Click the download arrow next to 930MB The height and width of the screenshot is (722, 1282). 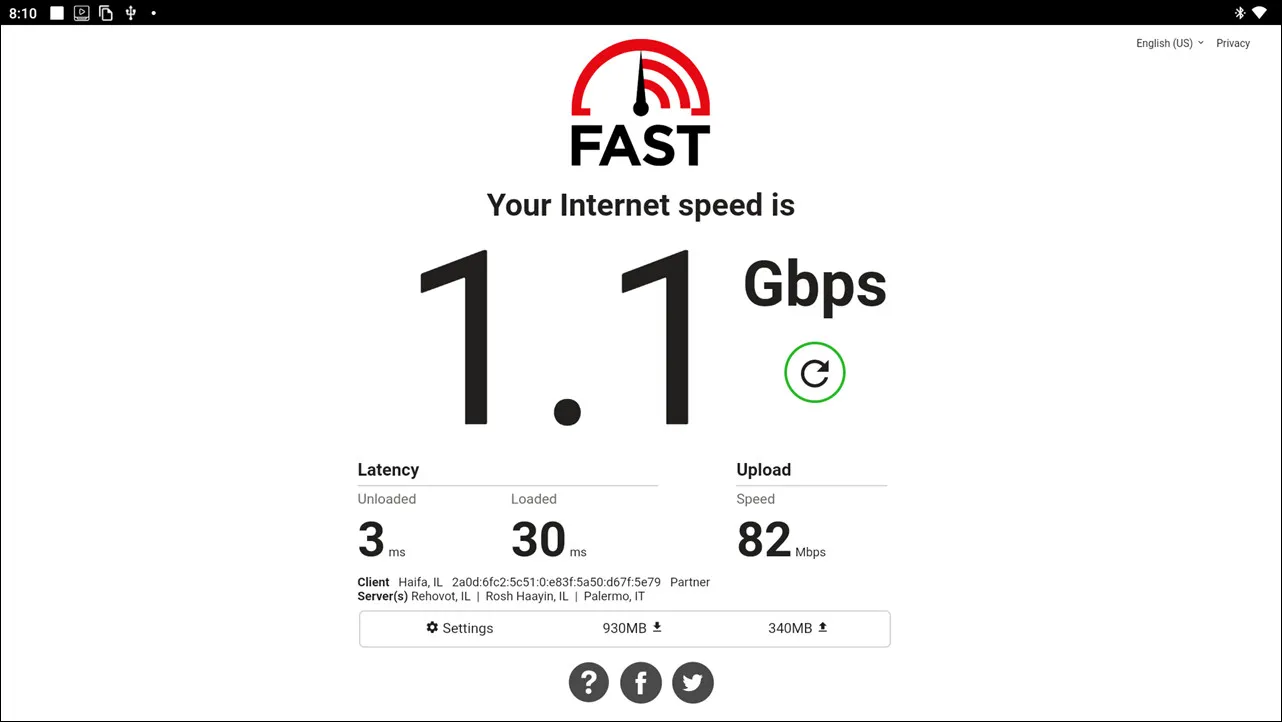pyautogui.click(x=657, y=627)
